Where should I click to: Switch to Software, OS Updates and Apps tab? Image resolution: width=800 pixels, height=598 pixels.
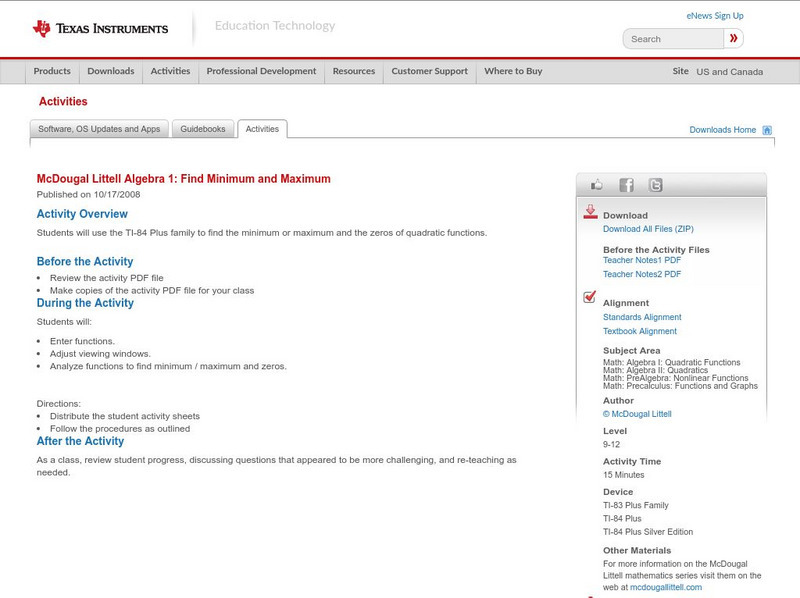click(99, 129)
